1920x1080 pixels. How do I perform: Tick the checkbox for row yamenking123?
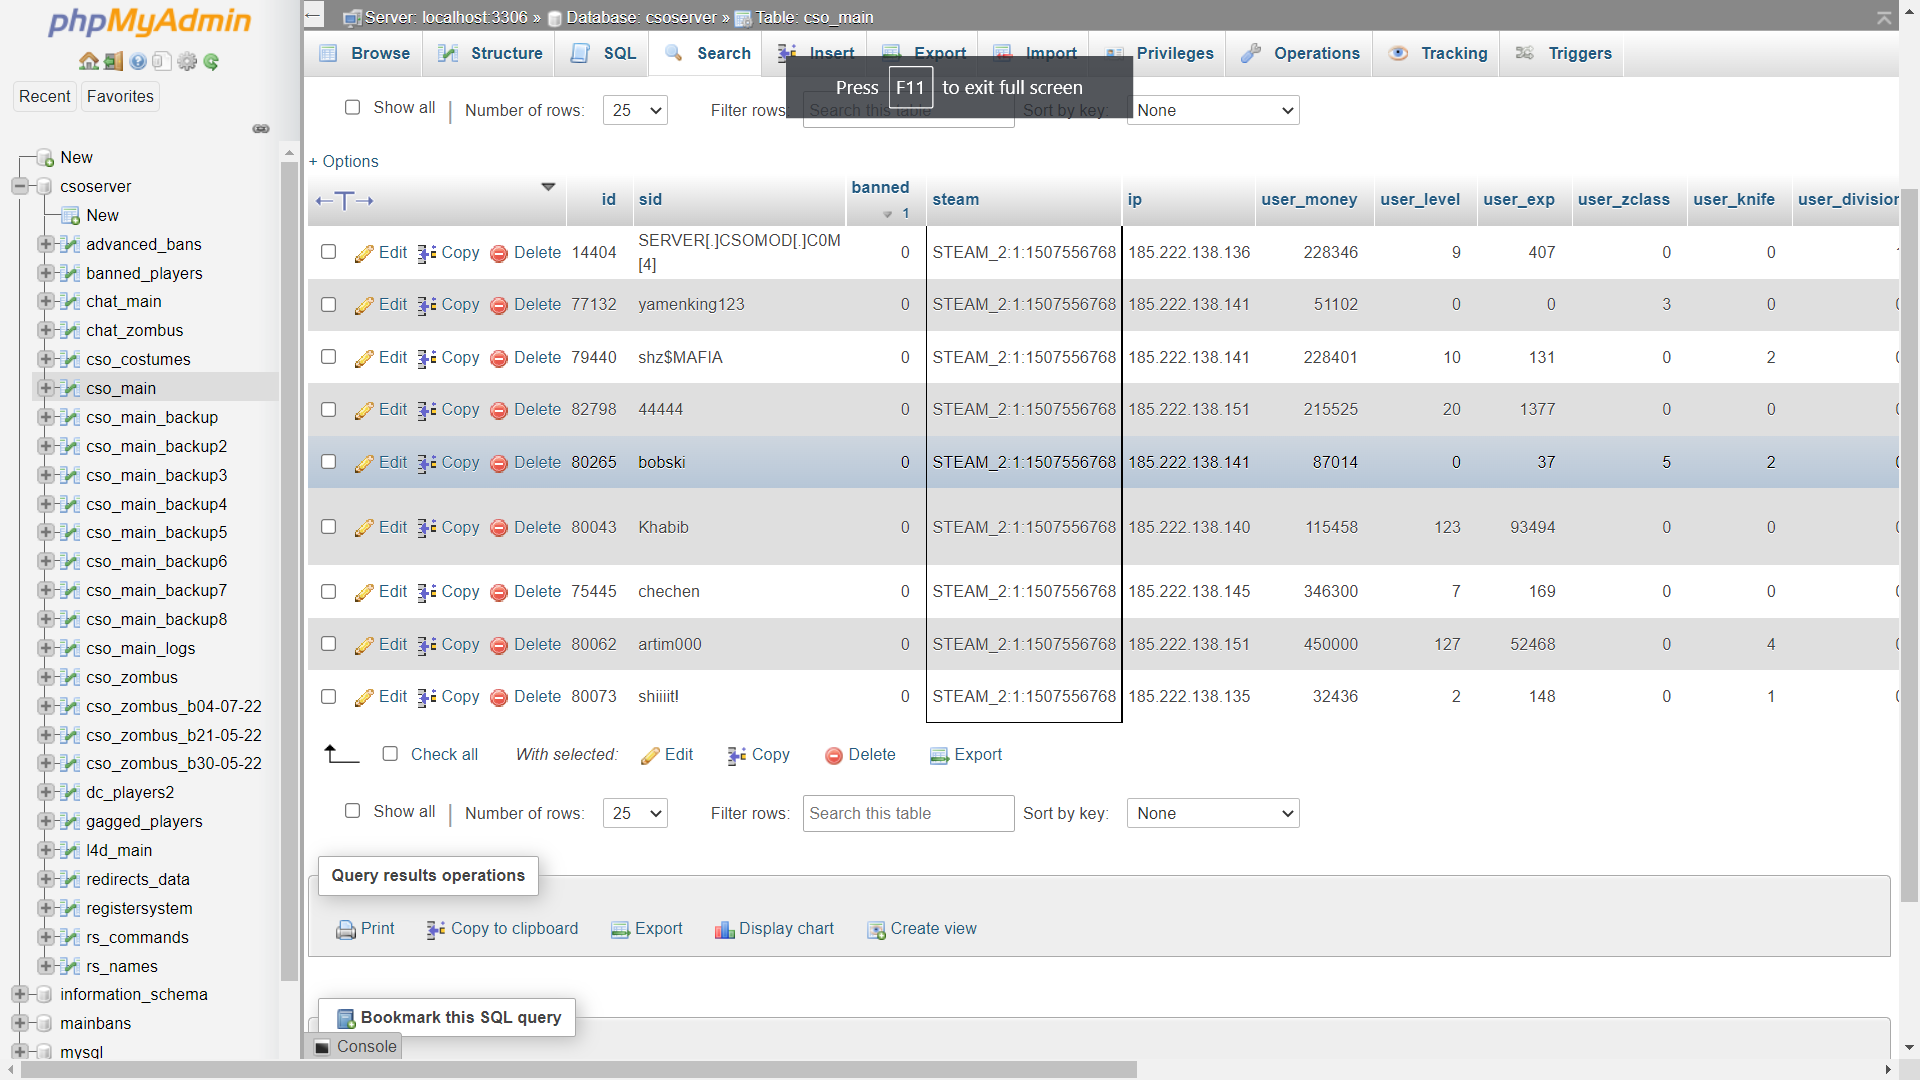pyautogui.click(x=328, y=304)
